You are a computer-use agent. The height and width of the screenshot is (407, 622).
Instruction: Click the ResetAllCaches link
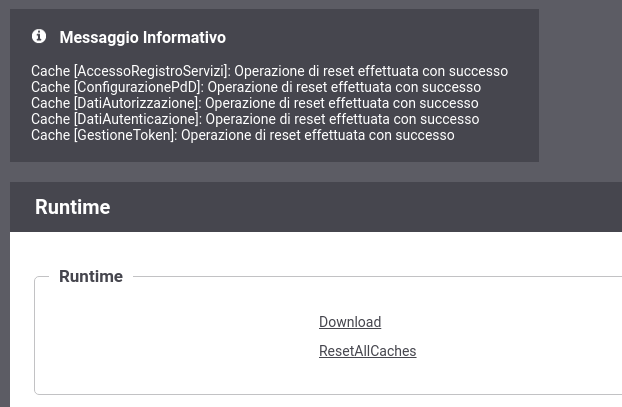pos(367,351)
